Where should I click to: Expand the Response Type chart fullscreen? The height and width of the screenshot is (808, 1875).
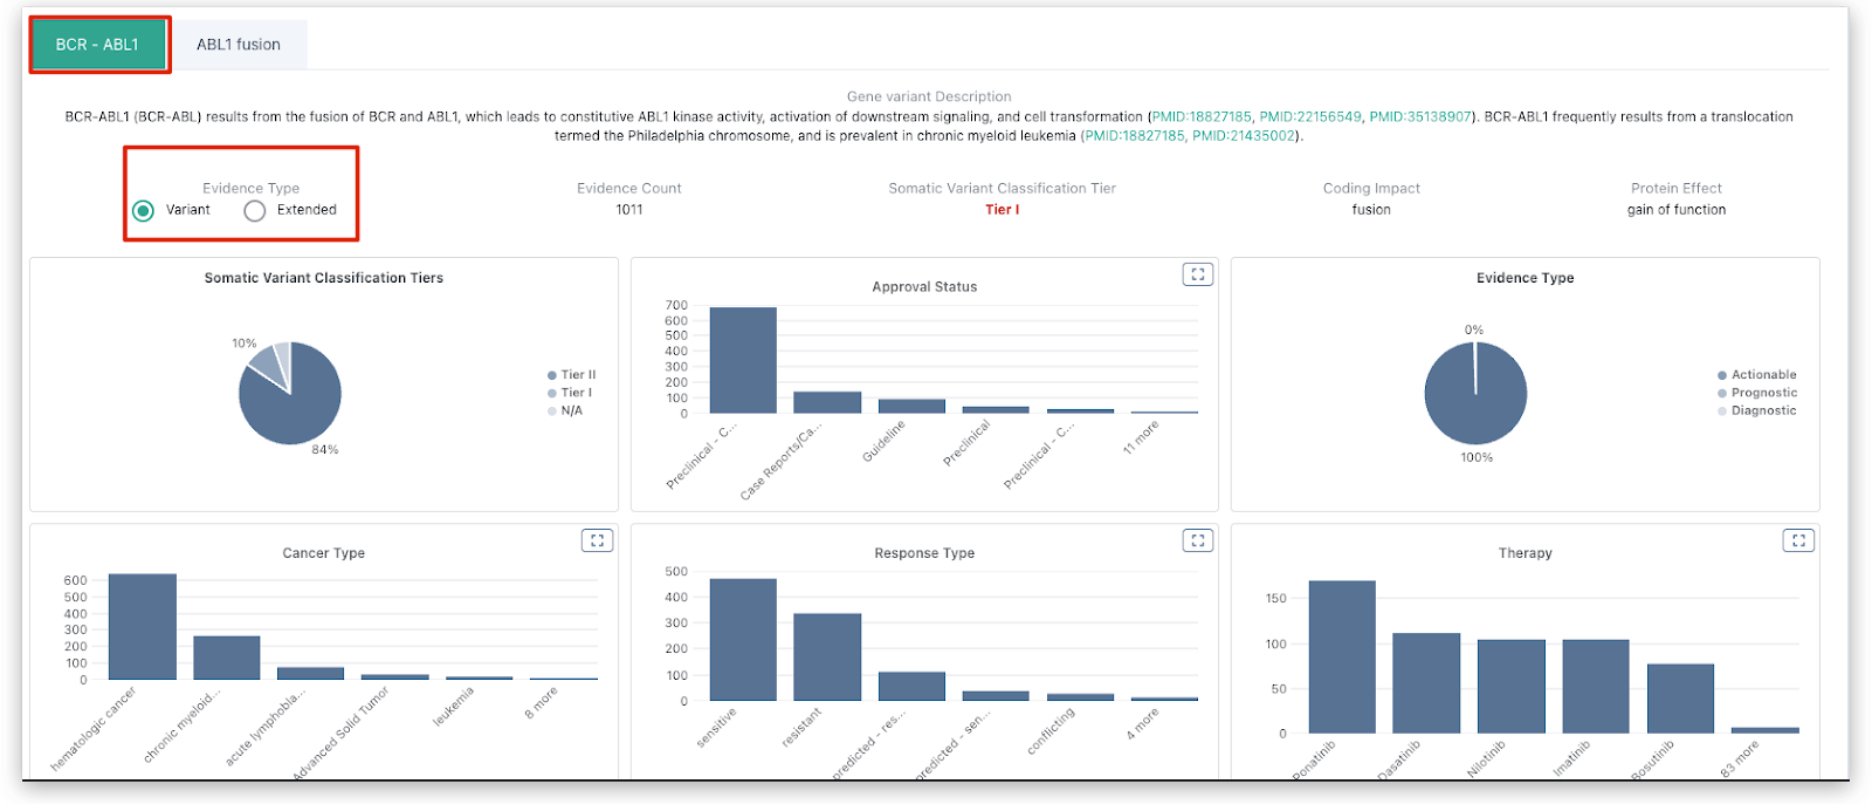coord(1197,540)
